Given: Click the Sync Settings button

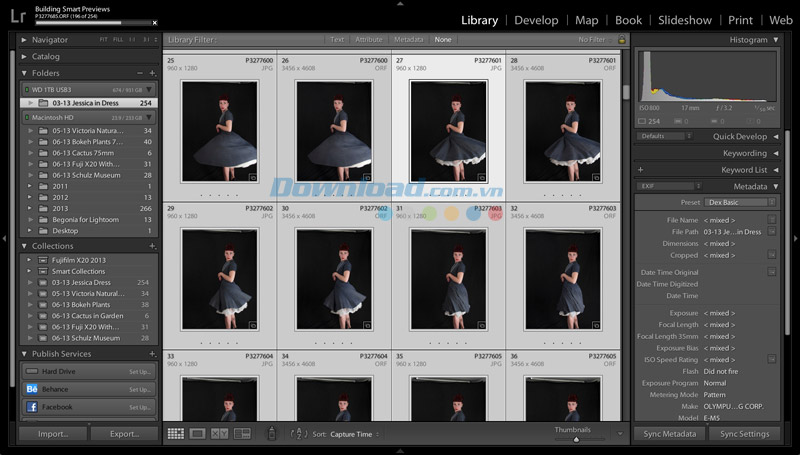Looking at the screenshot, I should [744, 434].
